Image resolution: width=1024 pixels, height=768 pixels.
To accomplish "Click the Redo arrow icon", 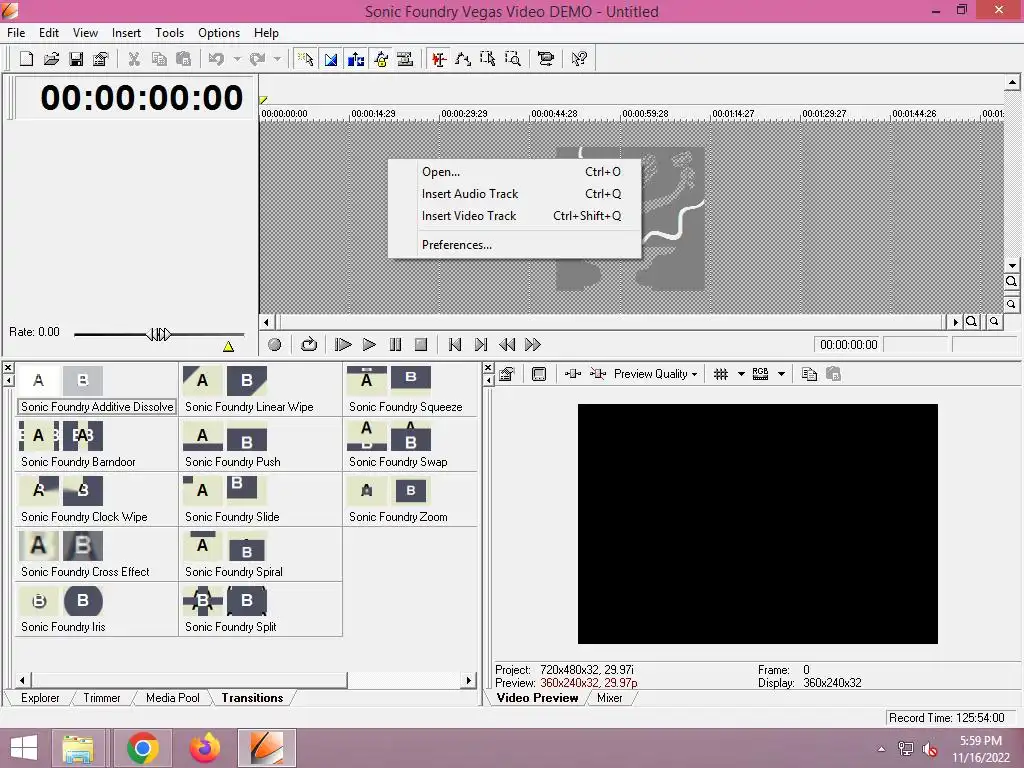I will [257, 59].
